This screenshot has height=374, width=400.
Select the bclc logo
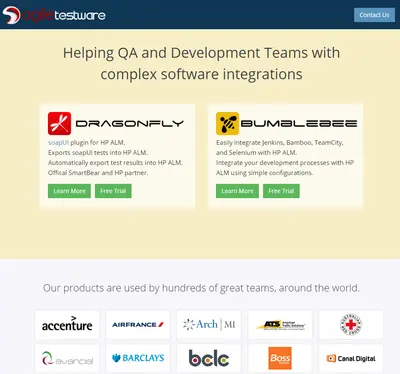pyautogui.click(x=209, y=359)
